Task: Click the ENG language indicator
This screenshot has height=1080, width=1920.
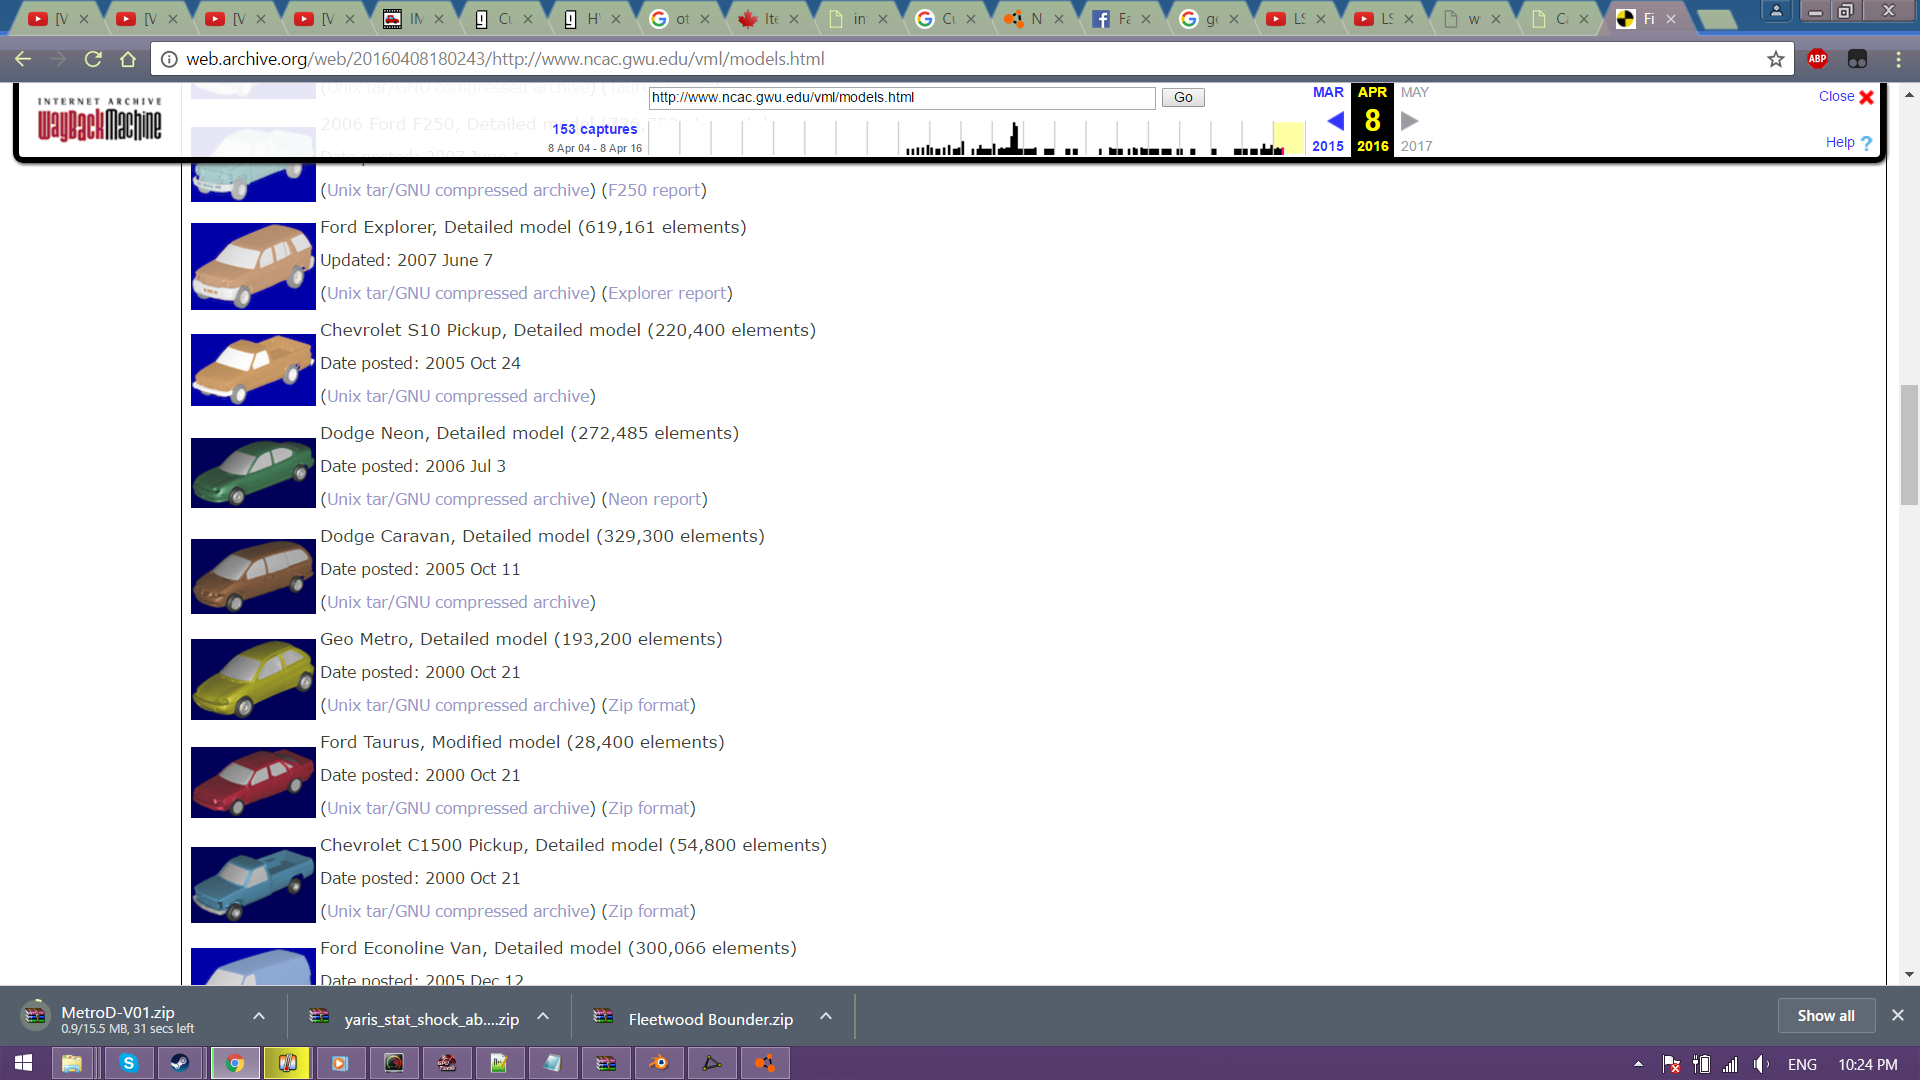Action: click(1802, 1064)
